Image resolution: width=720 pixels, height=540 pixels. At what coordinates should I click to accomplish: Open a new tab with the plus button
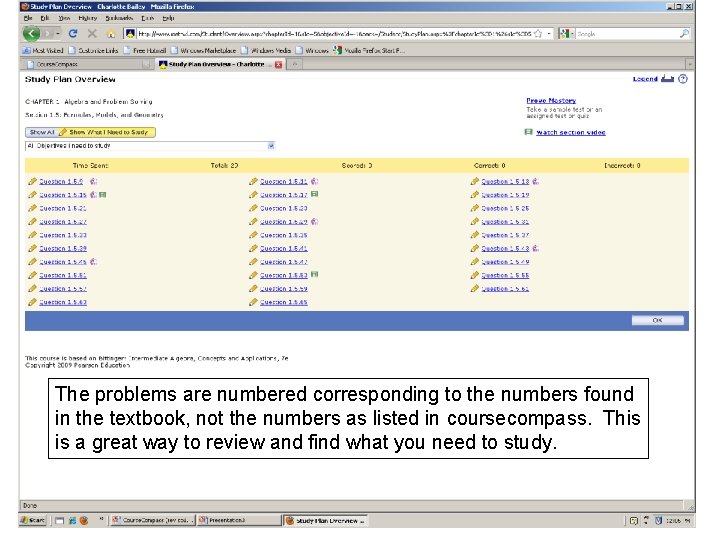(x=295, y=65)
